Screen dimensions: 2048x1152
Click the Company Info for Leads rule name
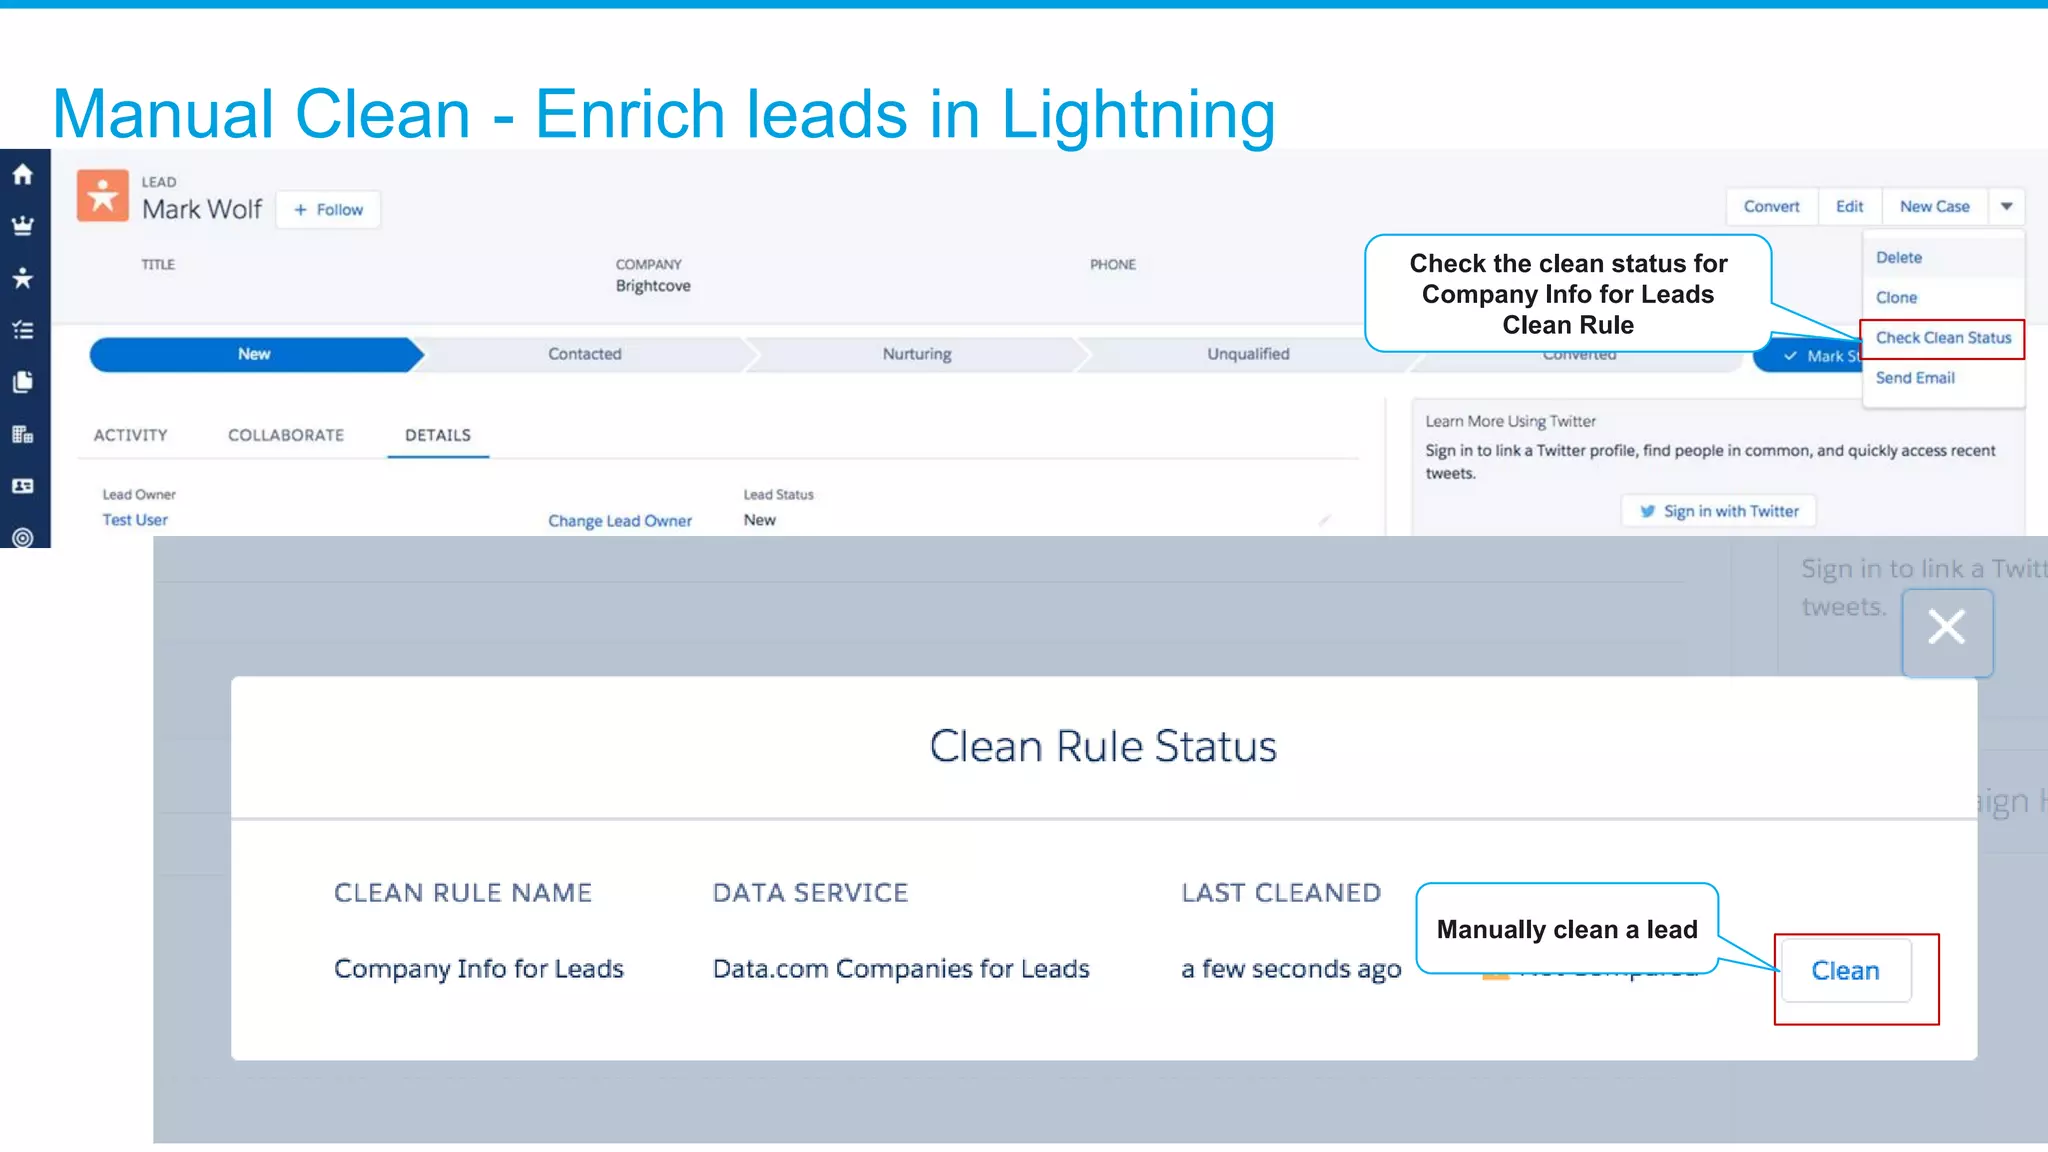(x=479, y=969)
